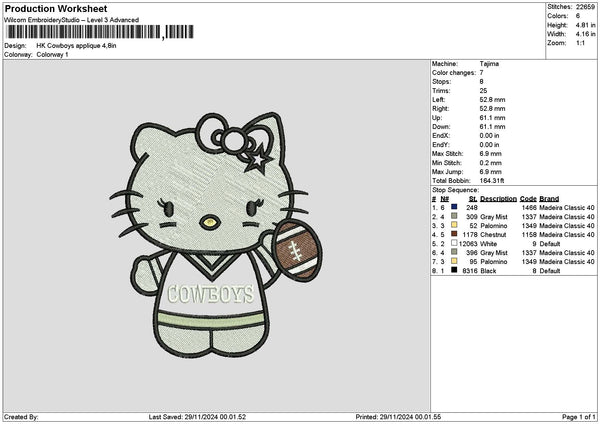
Task: Select the White color swatch in stop 5
Action: (x=454, y=243)
